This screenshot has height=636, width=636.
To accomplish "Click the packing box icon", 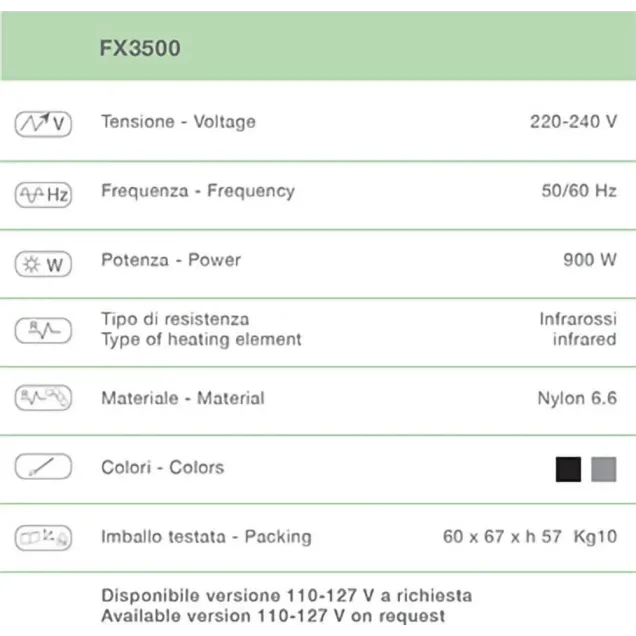I will (43, 538).
